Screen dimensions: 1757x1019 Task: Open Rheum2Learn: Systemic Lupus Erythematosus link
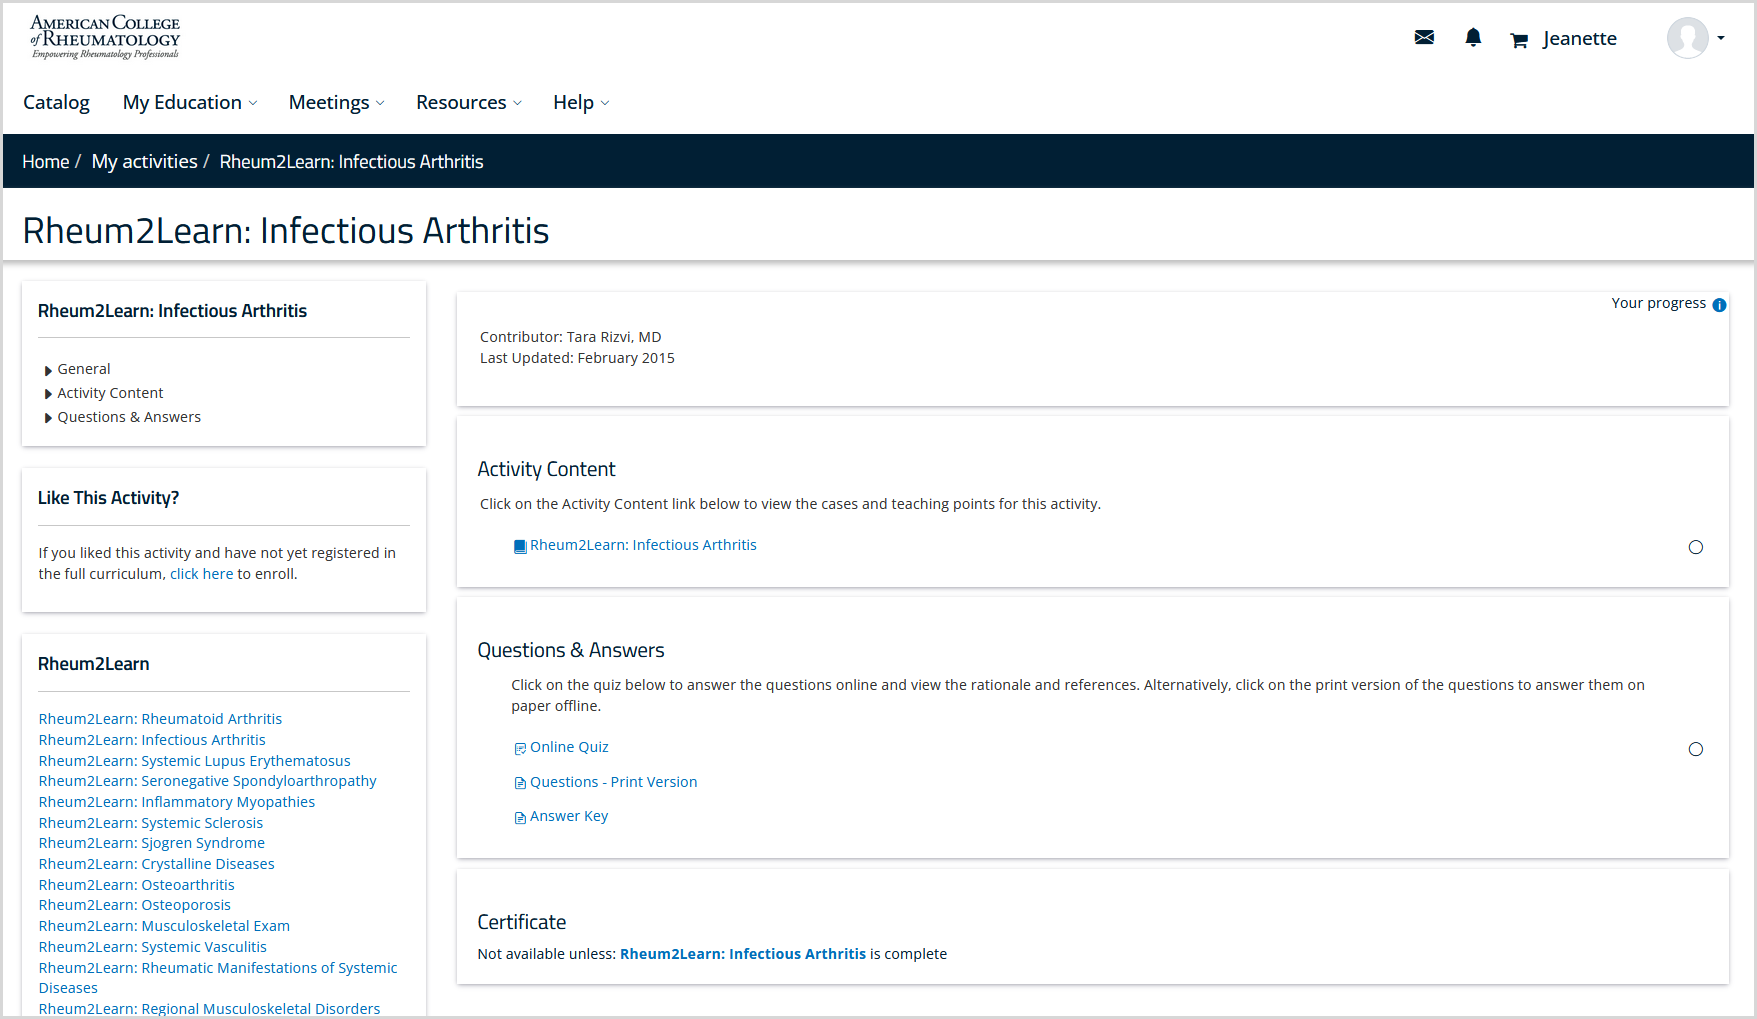point(195,761)
